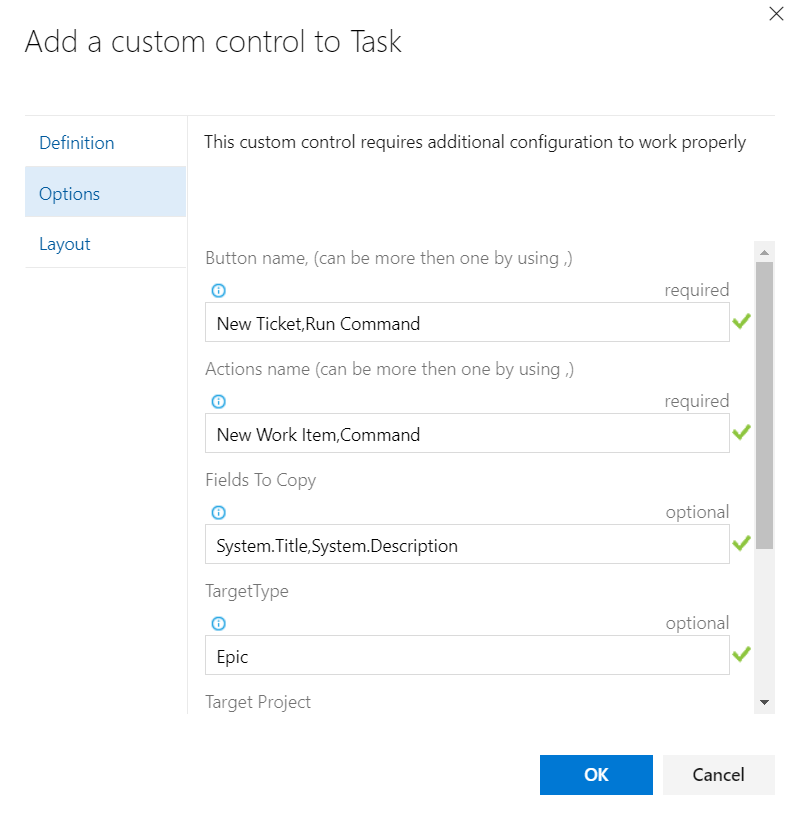Switch to the Layout tab
Screen dimensions: 802x821
(x=65, y=244)
